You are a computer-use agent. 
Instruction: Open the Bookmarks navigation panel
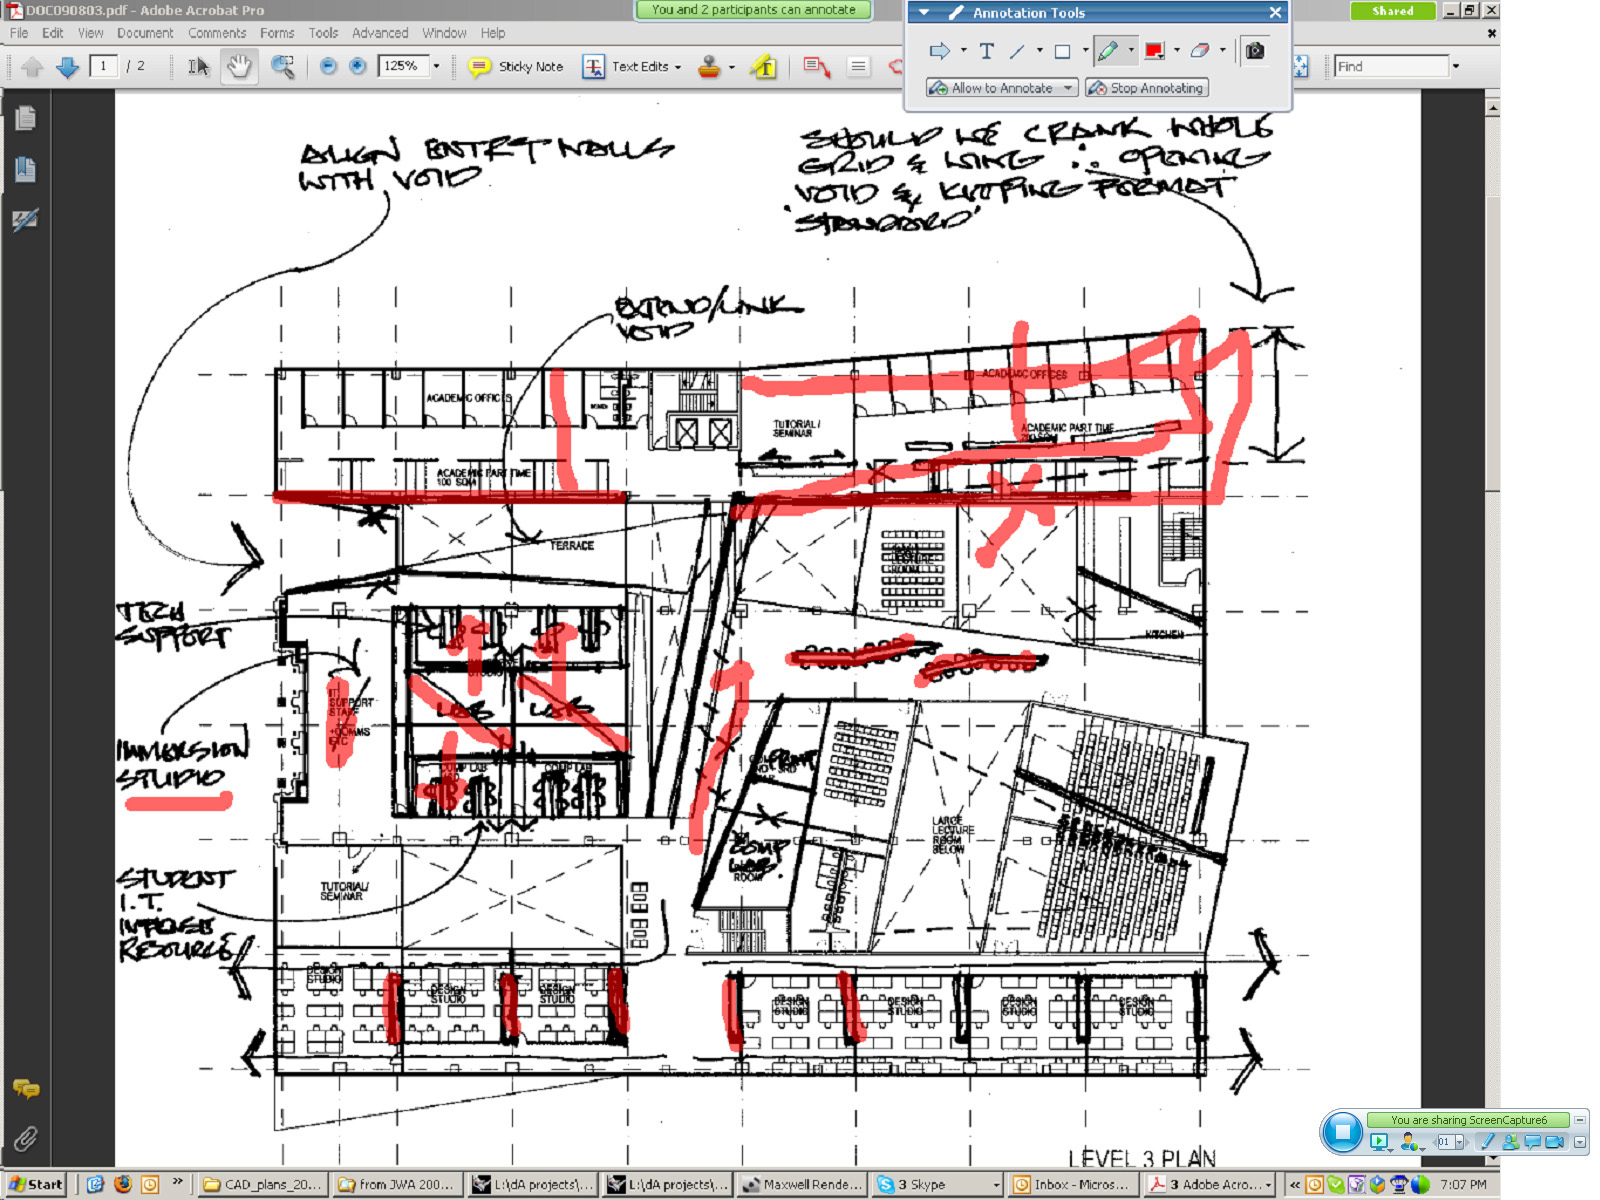tap(26, 169)
